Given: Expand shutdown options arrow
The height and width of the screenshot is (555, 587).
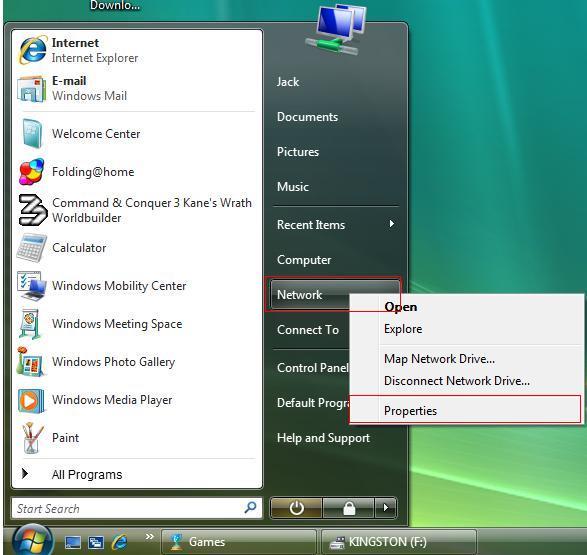Looking at the screenshot, I should [x=386, y=508].
